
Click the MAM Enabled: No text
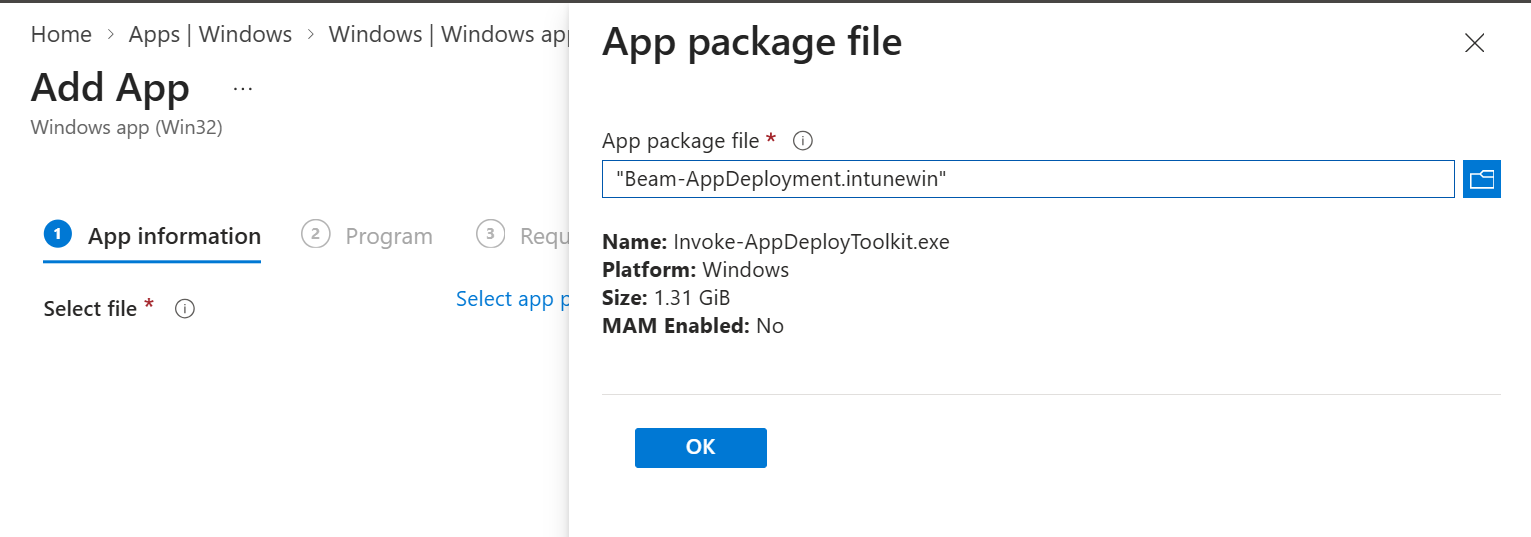[x=693, y=326]
